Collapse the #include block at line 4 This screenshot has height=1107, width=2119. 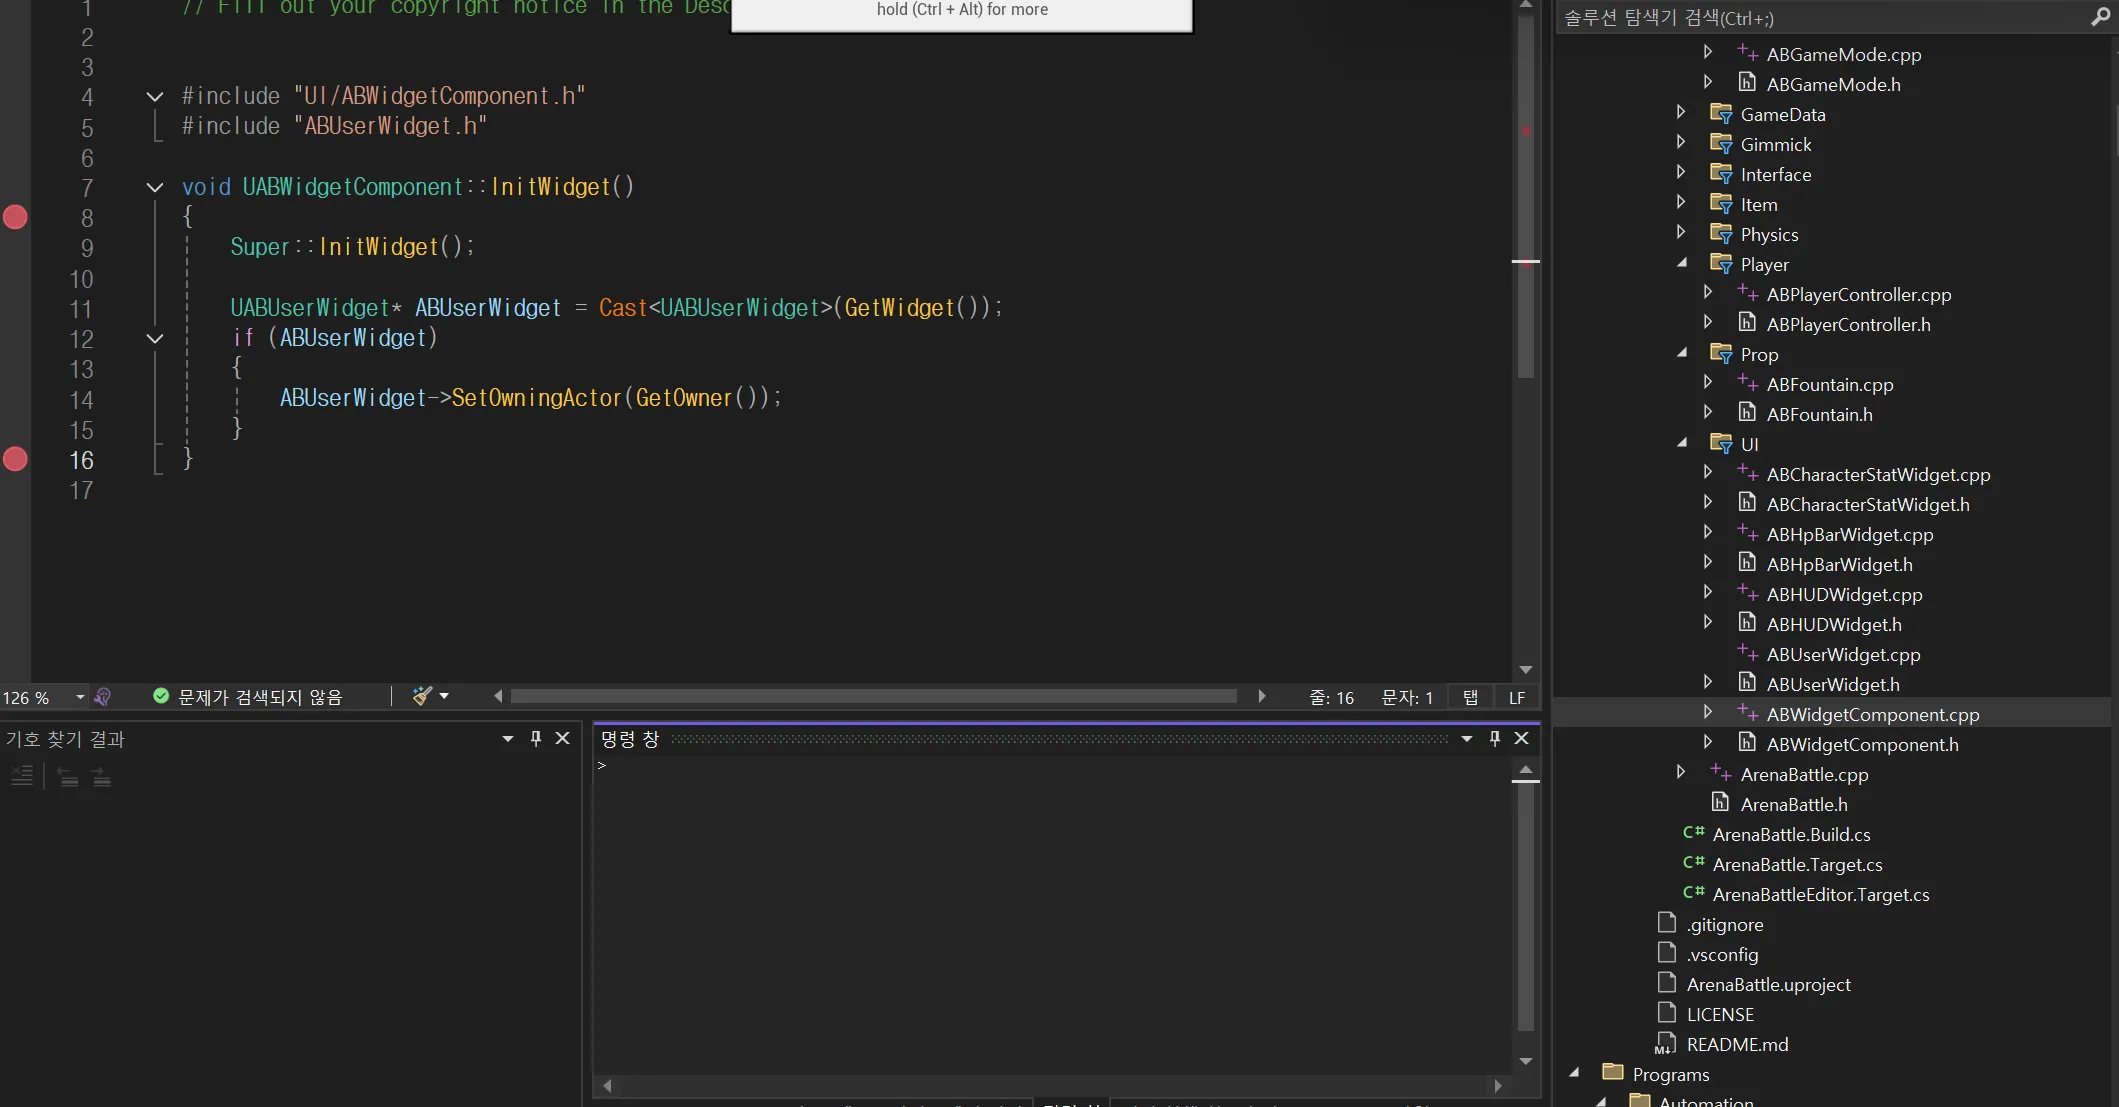tap(155, 97)
